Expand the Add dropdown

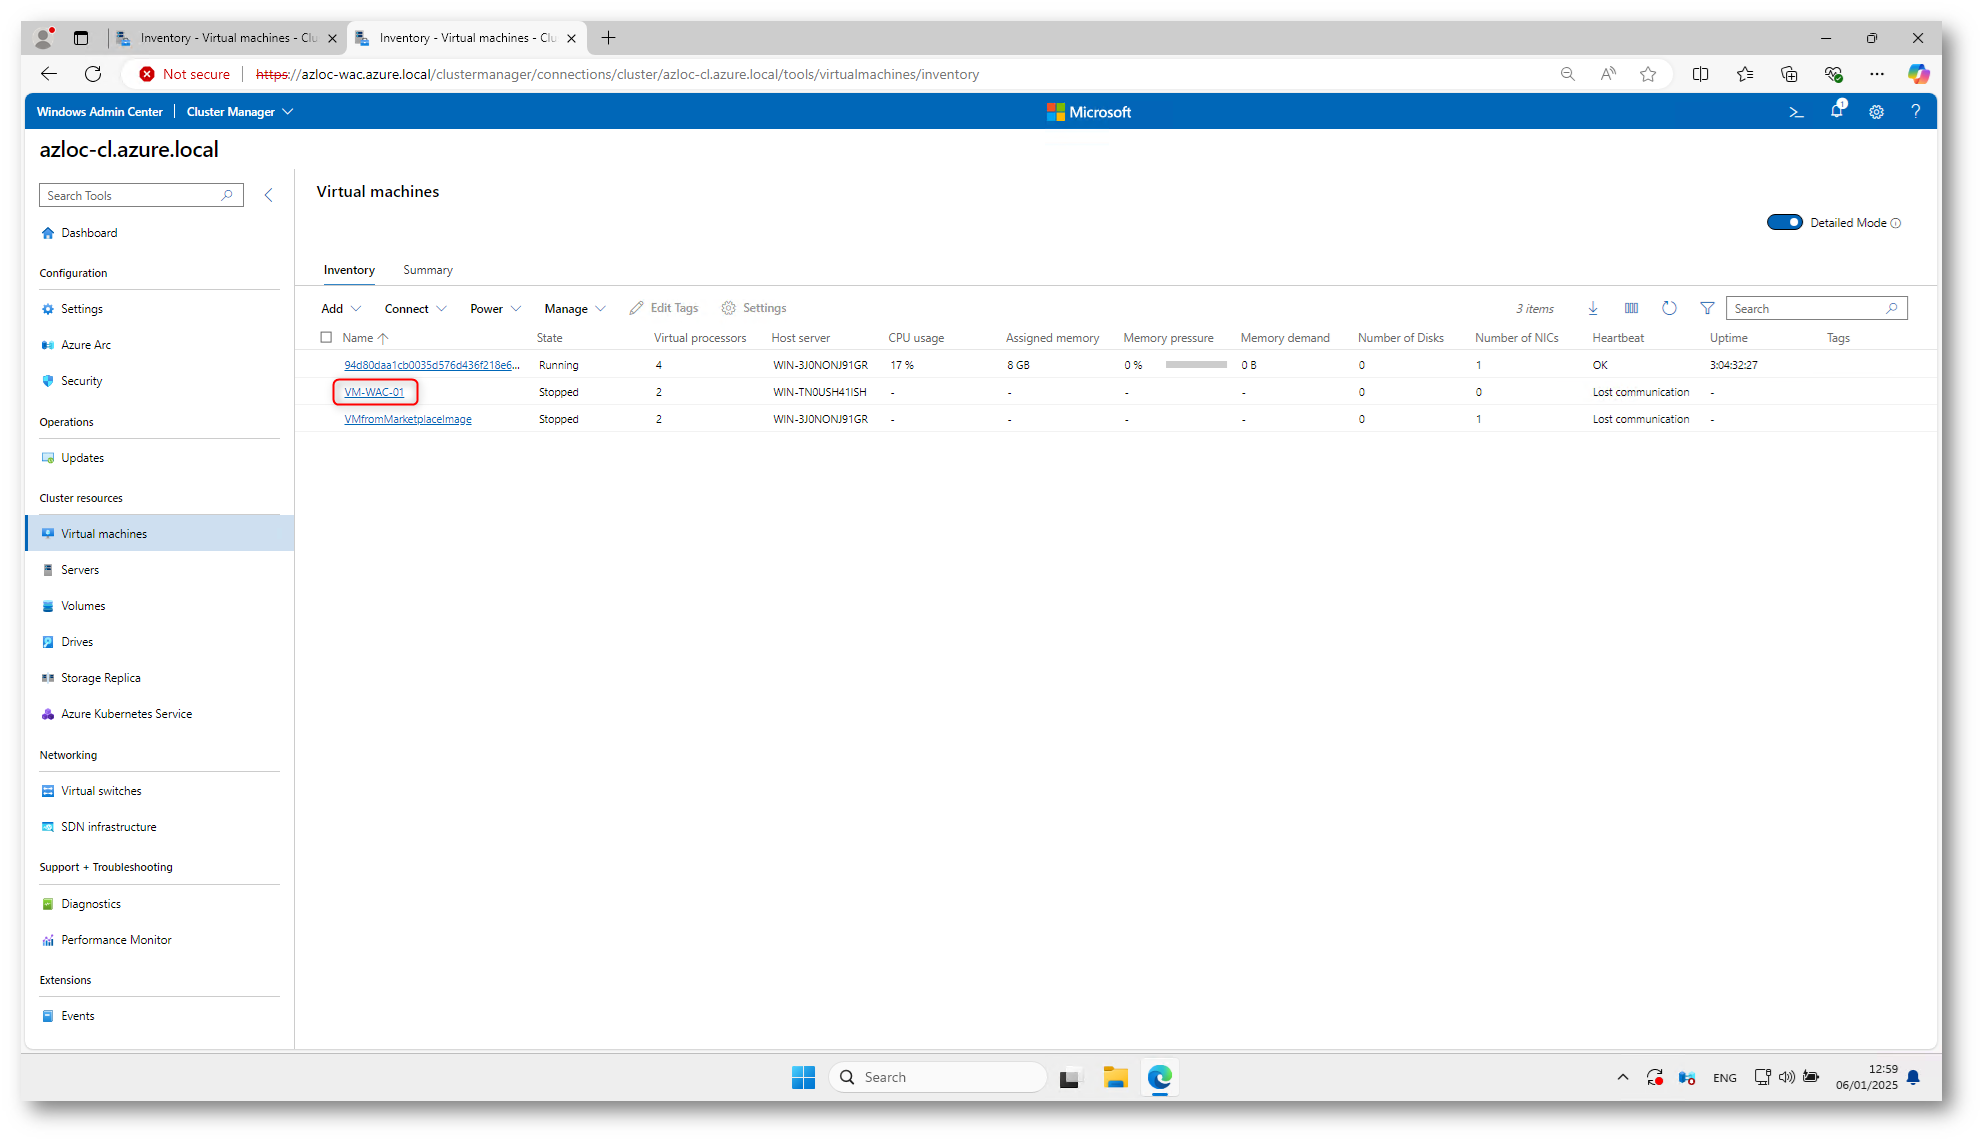click(340, 308)
